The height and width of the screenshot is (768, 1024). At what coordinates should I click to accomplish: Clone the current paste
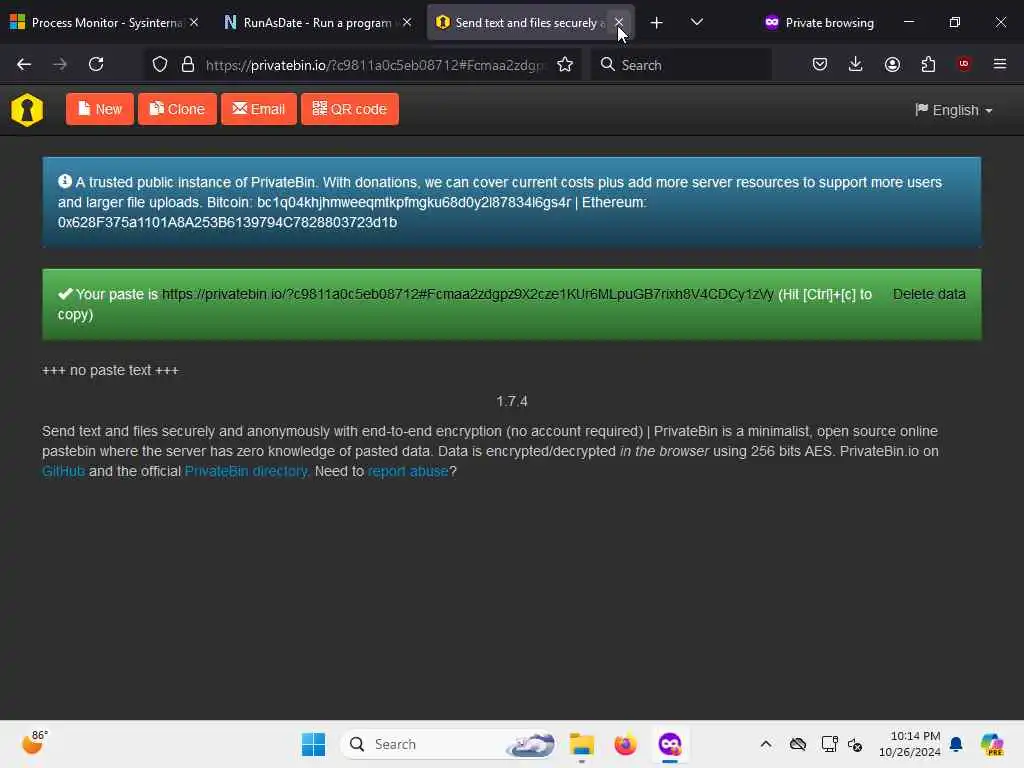point(177,109)
